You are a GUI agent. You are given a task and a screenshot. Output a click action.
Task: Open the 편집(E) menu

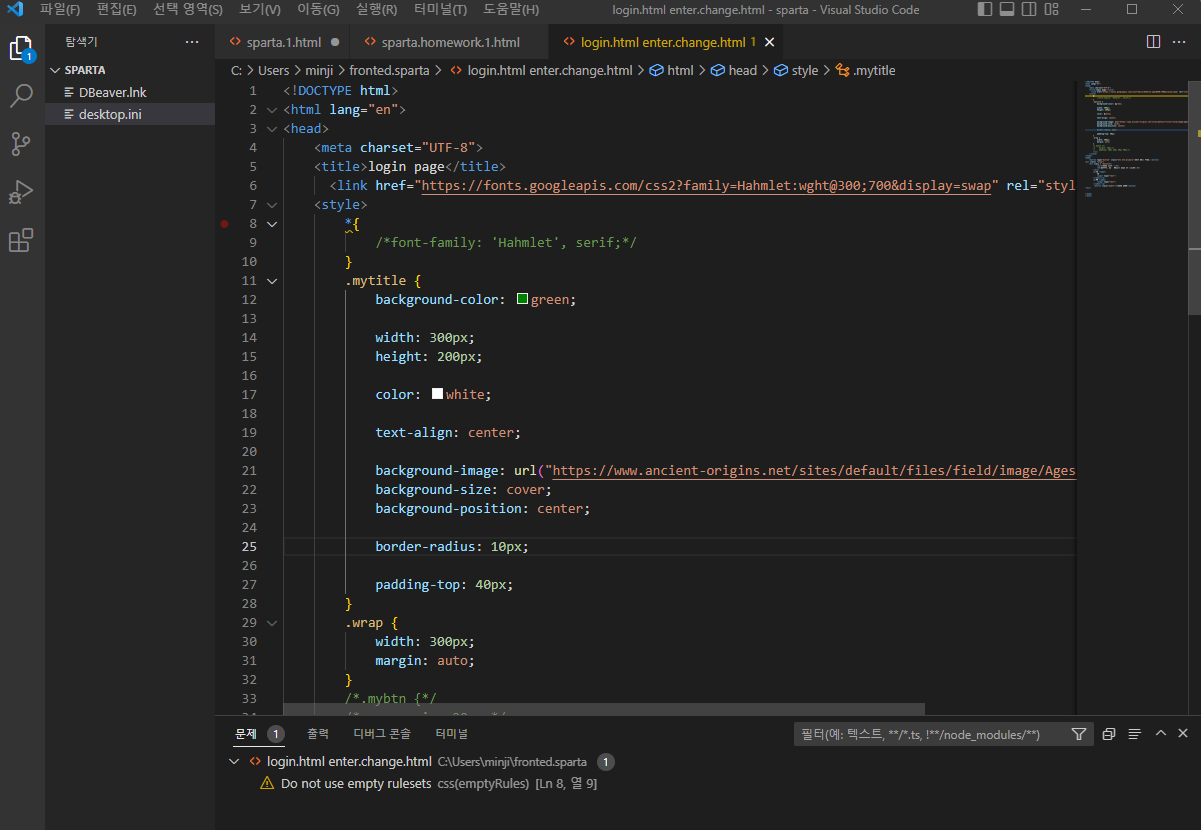click(x=117, y=10)
